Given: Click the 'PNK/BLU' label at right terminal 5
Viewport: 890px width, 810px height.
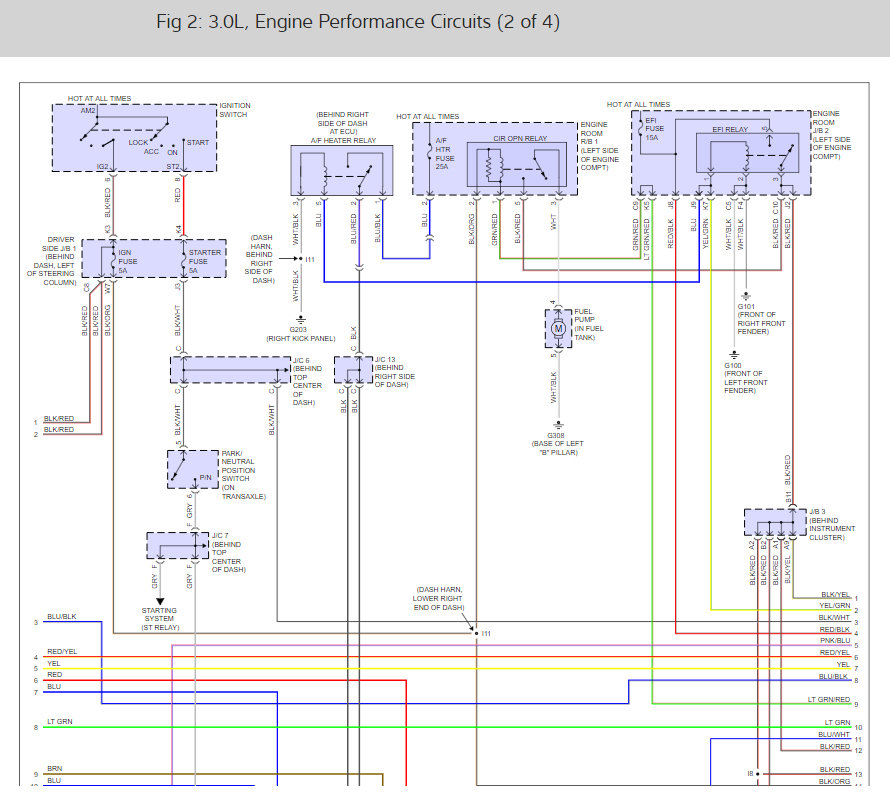Looking at the screenshot, I should [x=835, y=640].
